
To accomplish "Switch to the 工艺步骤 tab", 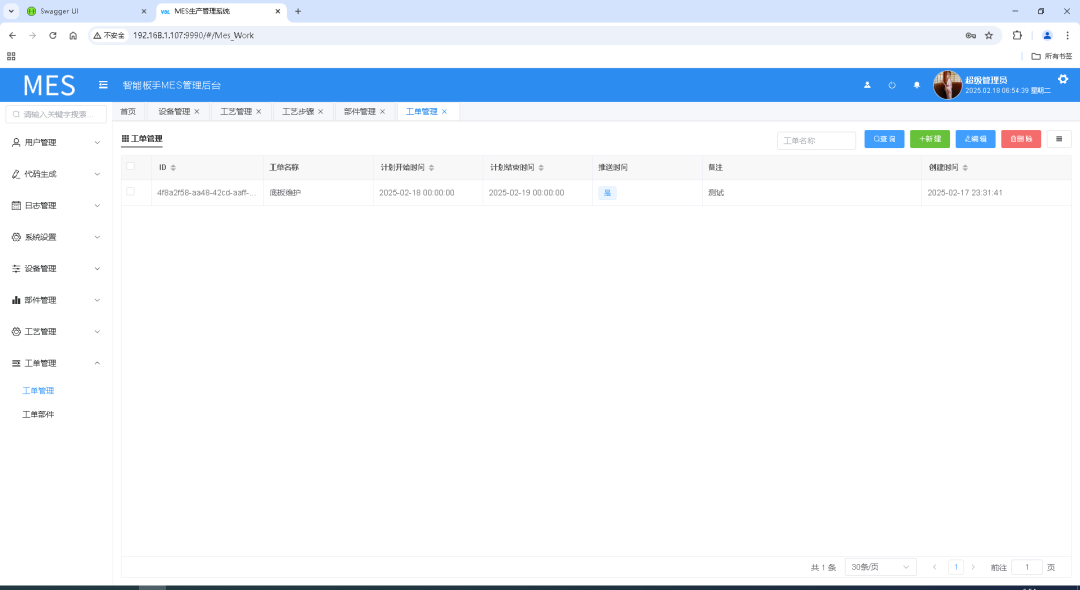I will coord(297,112).
